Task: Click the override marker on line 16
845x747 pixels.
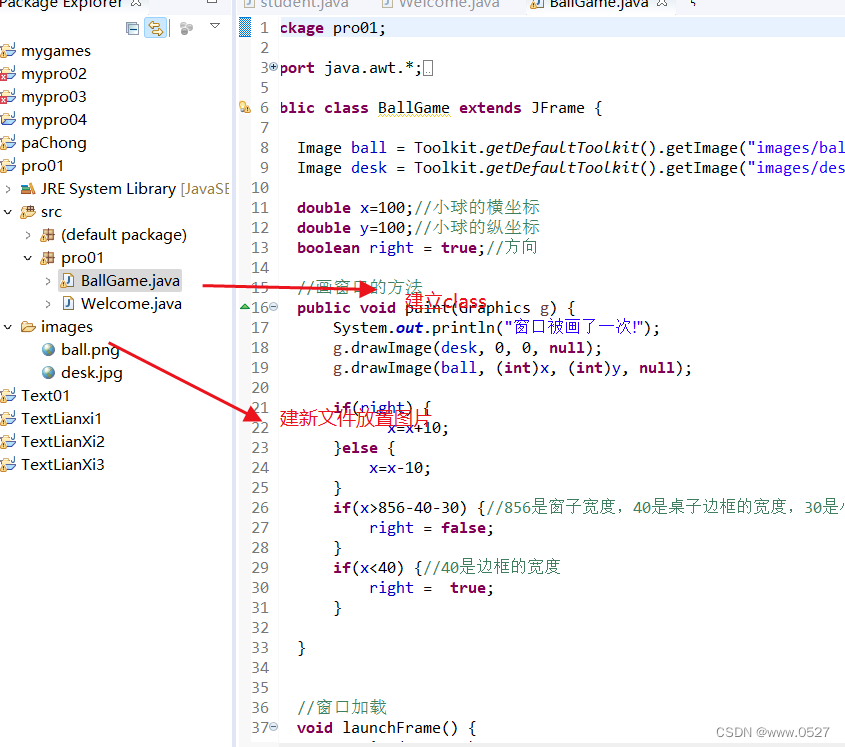Action: (245, 307)
